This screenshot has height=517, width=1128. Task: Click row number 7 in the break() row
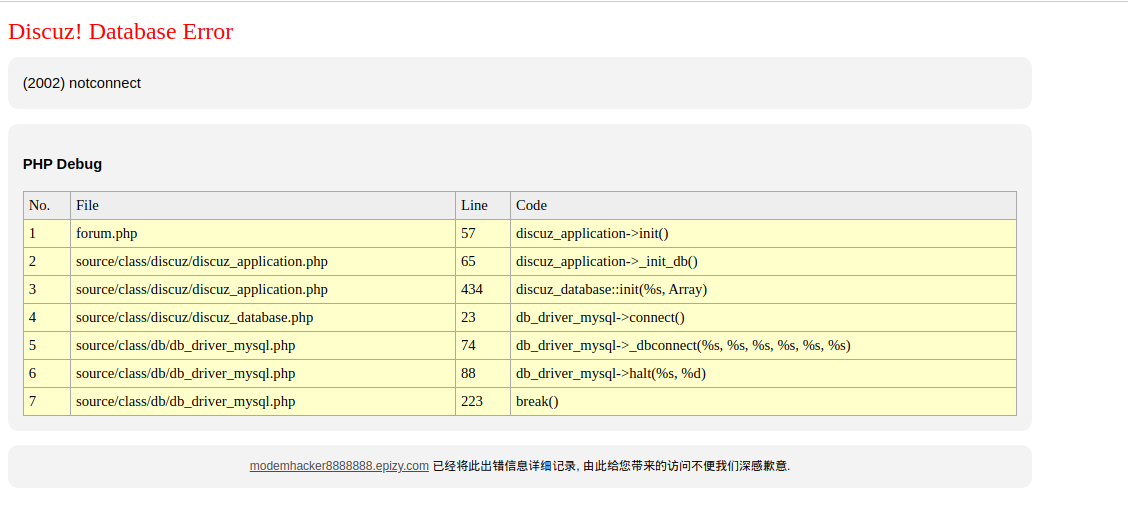(47, 402)
